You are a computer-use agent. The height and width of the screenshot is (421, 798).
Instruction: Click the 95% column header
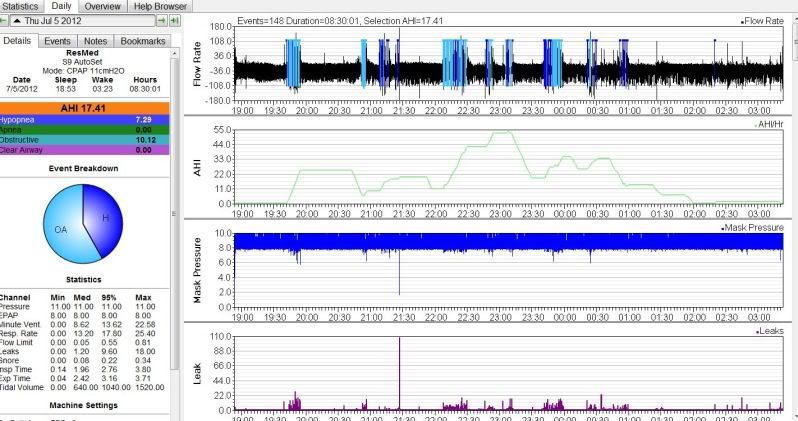109,297
